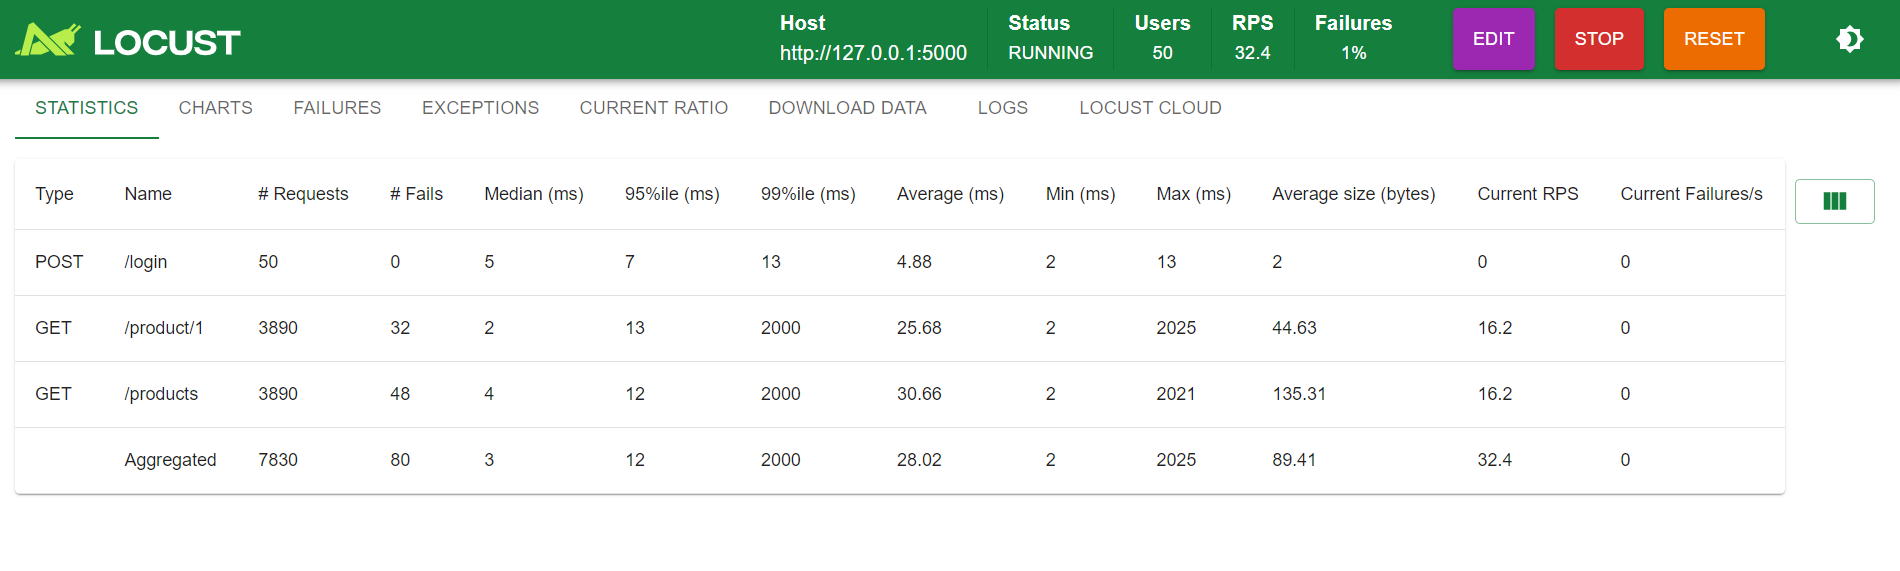Show the Logs tab
Viewport: 1900px width, 571px height.
1002,108
